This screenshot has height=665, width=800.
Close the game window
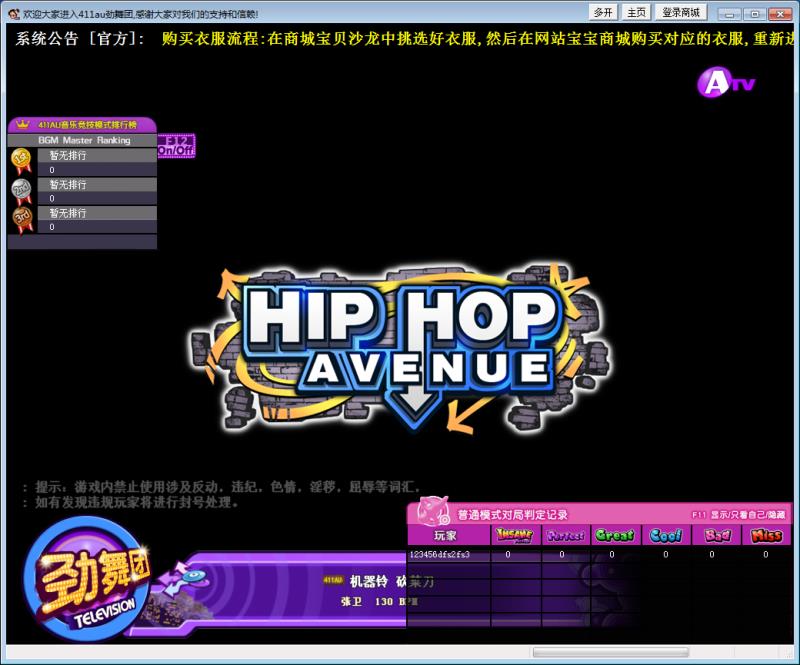point(780,14)
